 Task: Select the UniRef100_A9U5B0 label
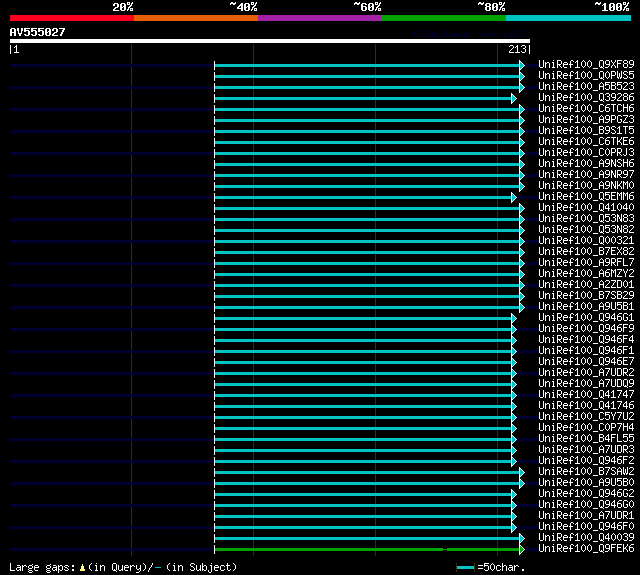point(586,483)
